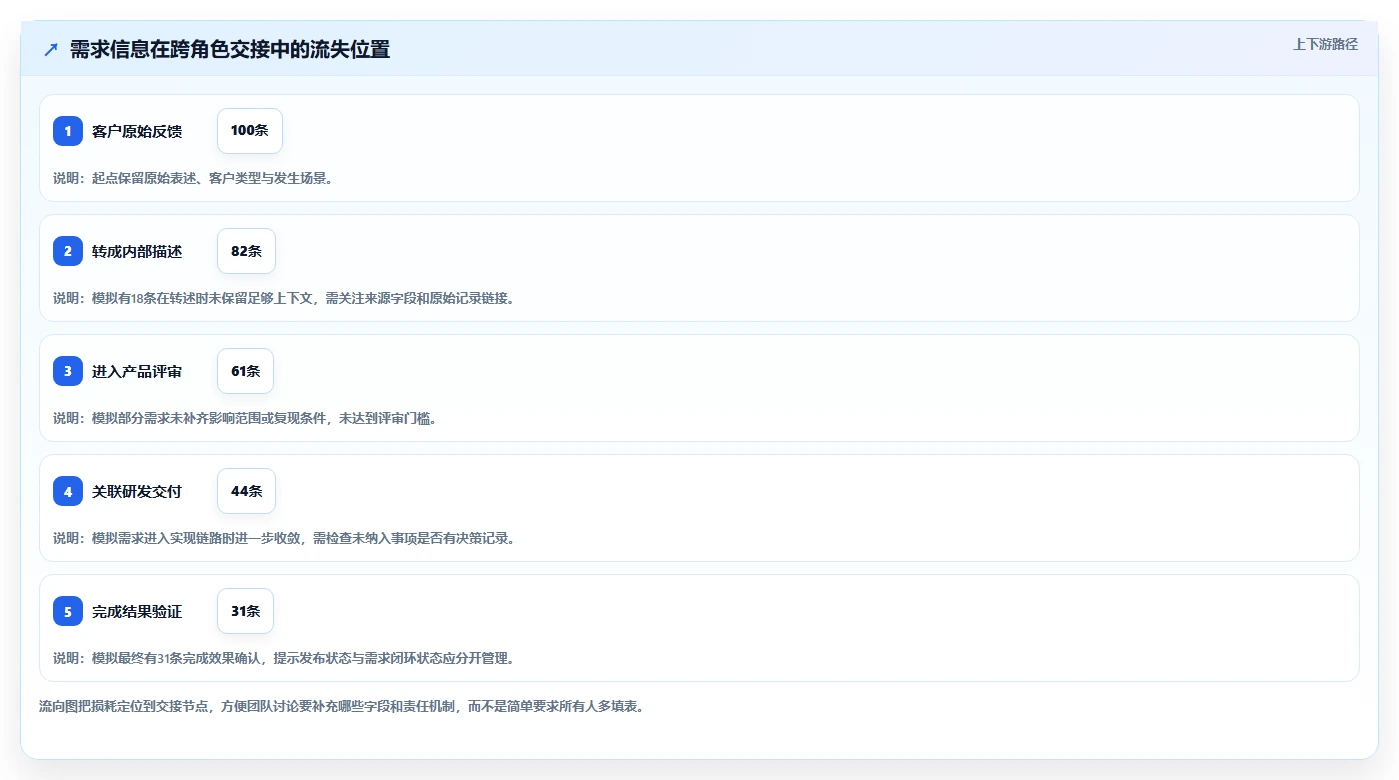Image resolution: width=1399 pixels, height=780 pixels.
Task: Click step number badge 4
Action: tap(68, 491)
